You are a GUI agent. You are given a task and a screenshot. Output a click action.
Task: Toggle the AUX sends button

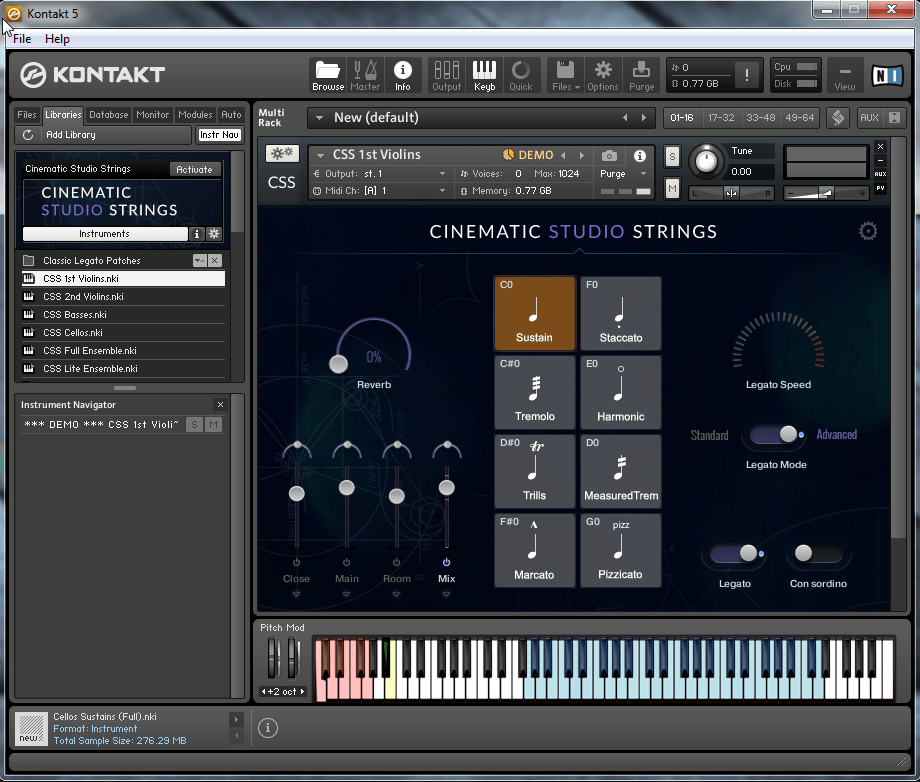pos(869,118)
